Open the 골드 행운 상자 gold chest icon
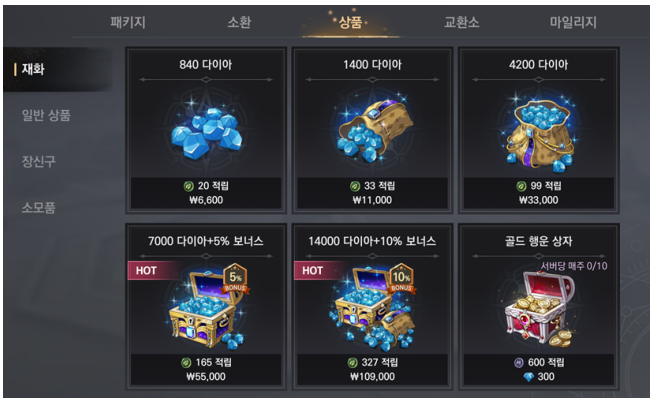 (x=540, y=309)
